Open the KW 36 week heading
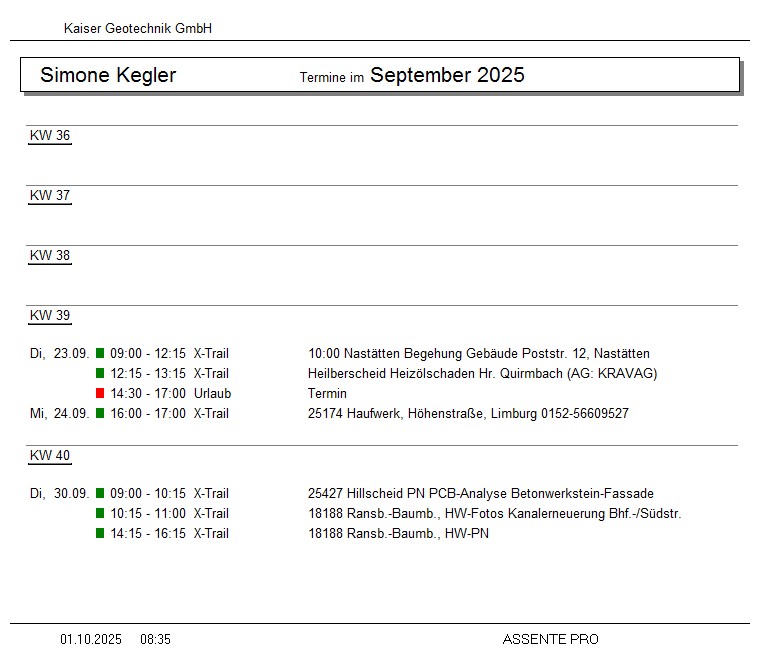Image resolution: width=780 pixels, height=663 pixels. pos(50,136)
